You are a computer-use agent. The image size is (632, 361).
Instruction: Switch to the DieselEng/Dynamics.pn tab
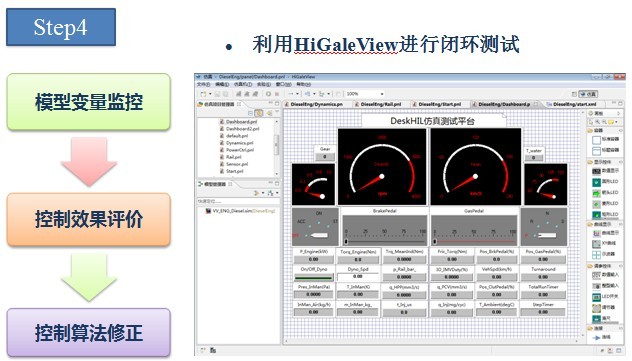click(x=313, y=104)
